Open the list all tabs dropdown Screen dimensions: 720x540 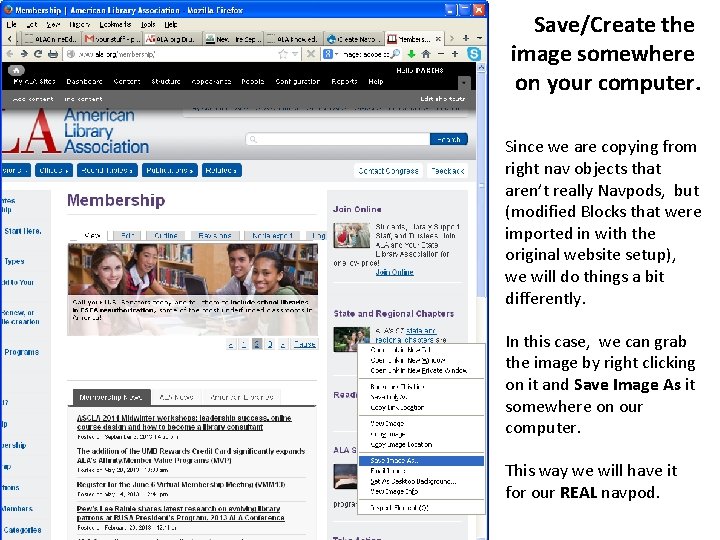click(x=479, y=39)
